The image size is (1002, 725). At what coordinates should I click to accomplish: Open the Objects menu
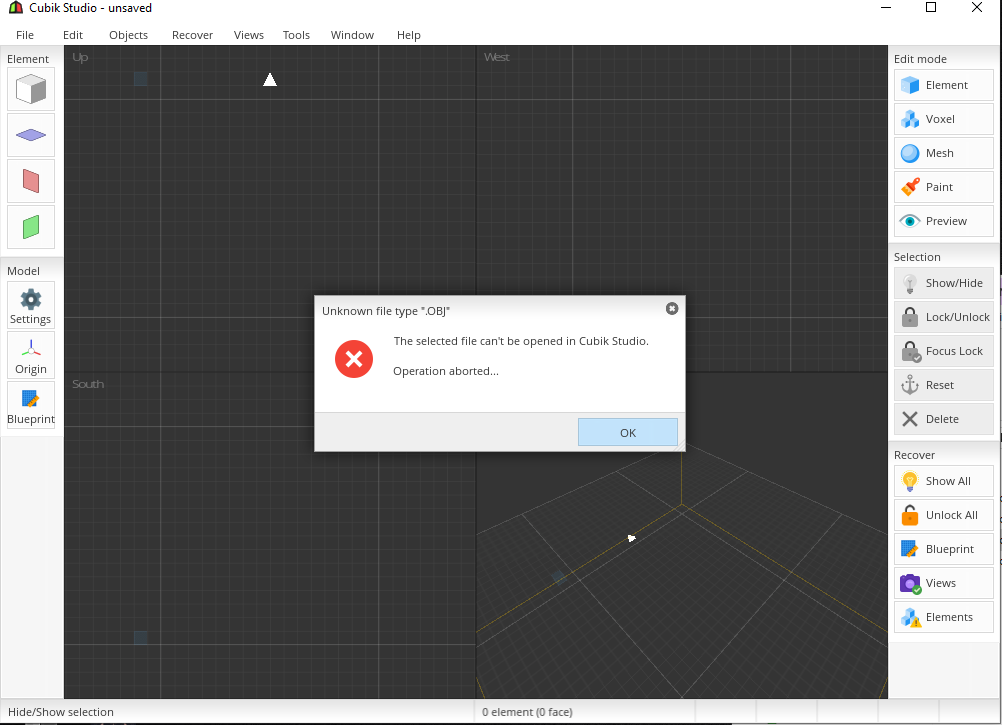click(128, 35)
